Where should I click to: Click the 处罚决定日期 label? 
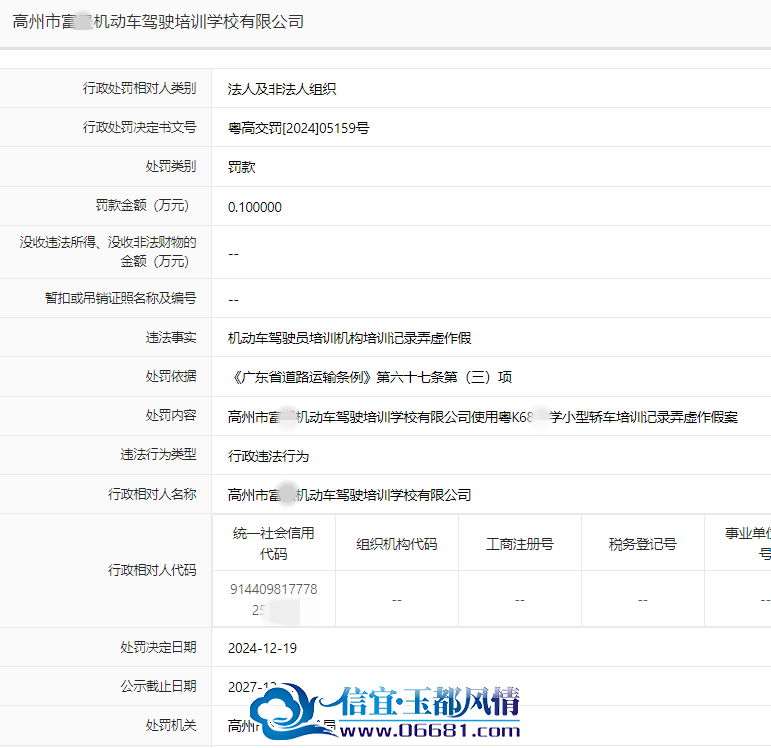point(158,647)
